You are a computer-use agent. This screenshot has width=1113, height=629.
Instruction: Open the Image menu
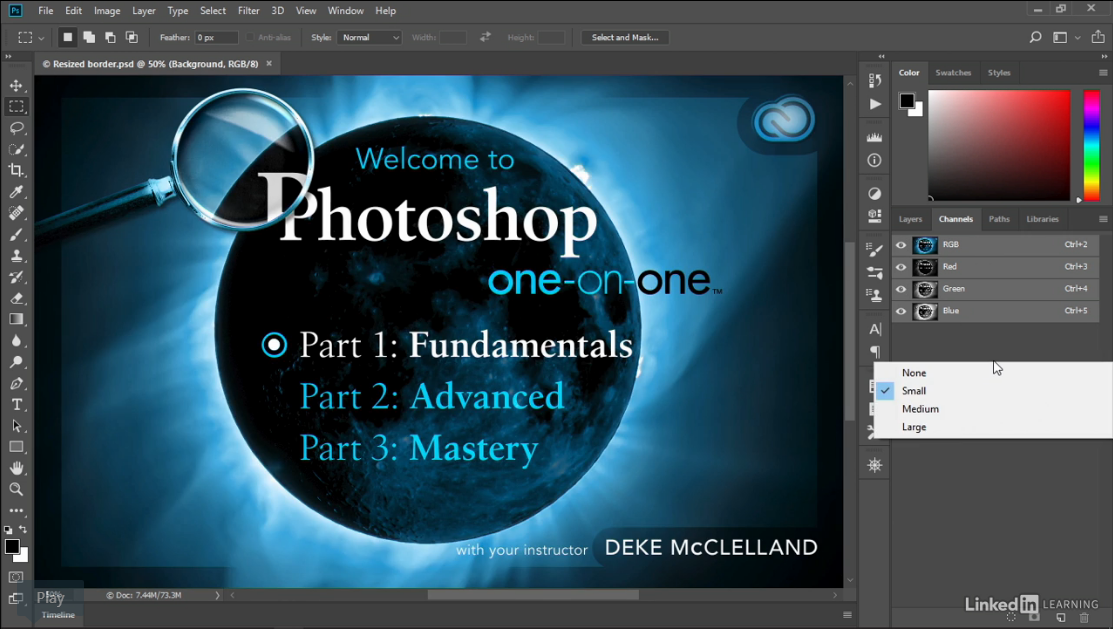coord(107,11)
